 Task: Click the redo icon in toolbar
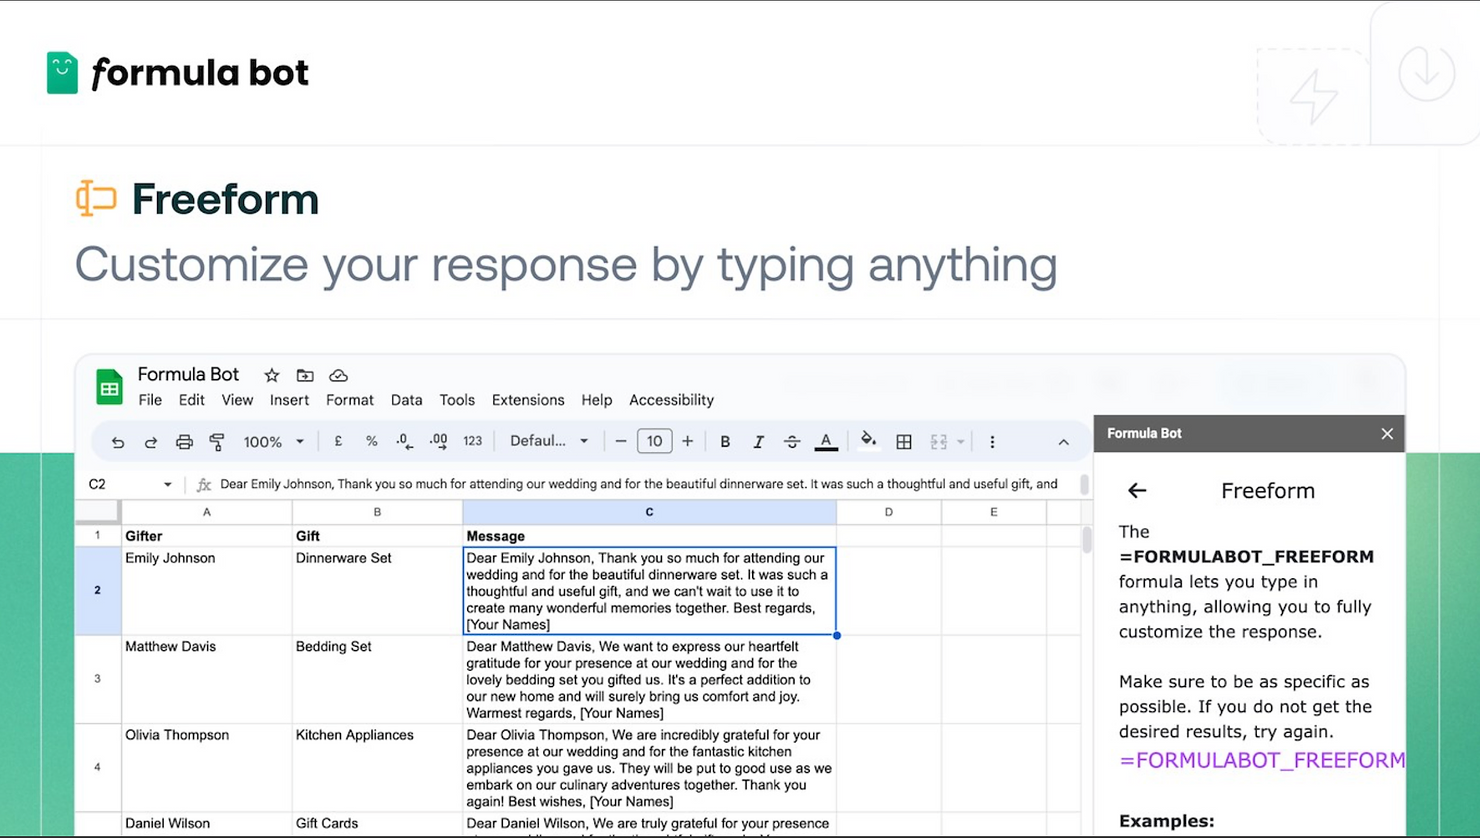pyautogui.click(x=151, y=442)
